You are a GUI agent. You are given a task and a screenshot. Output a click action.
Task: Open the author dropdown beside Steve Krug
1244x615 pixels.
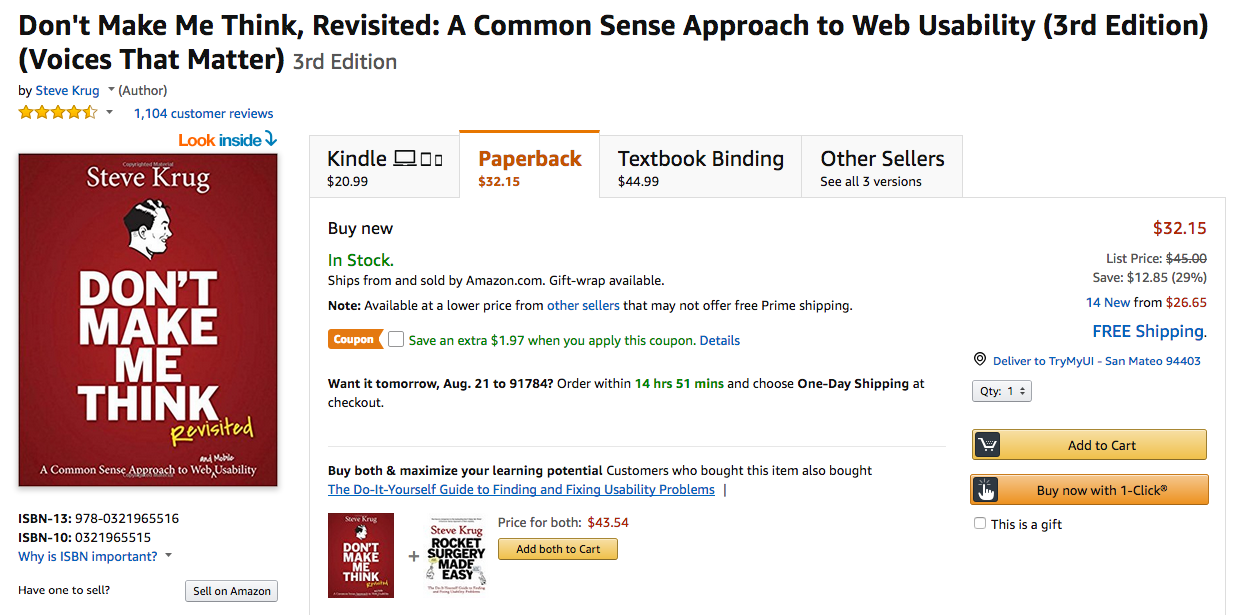click(x=110, y=90)
